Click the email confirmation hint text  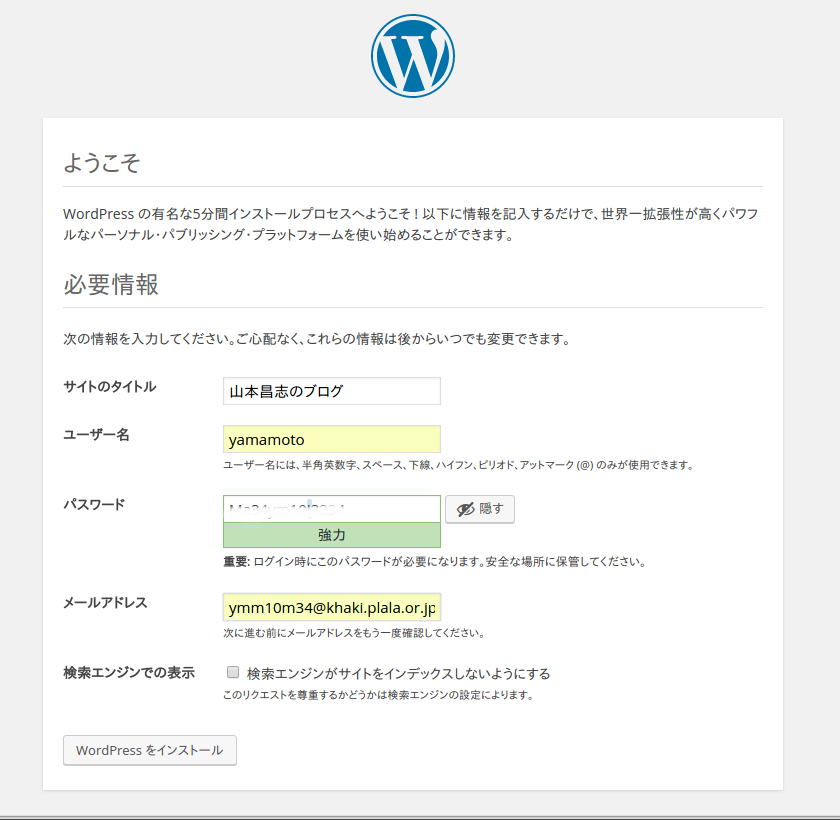point(355,633)
